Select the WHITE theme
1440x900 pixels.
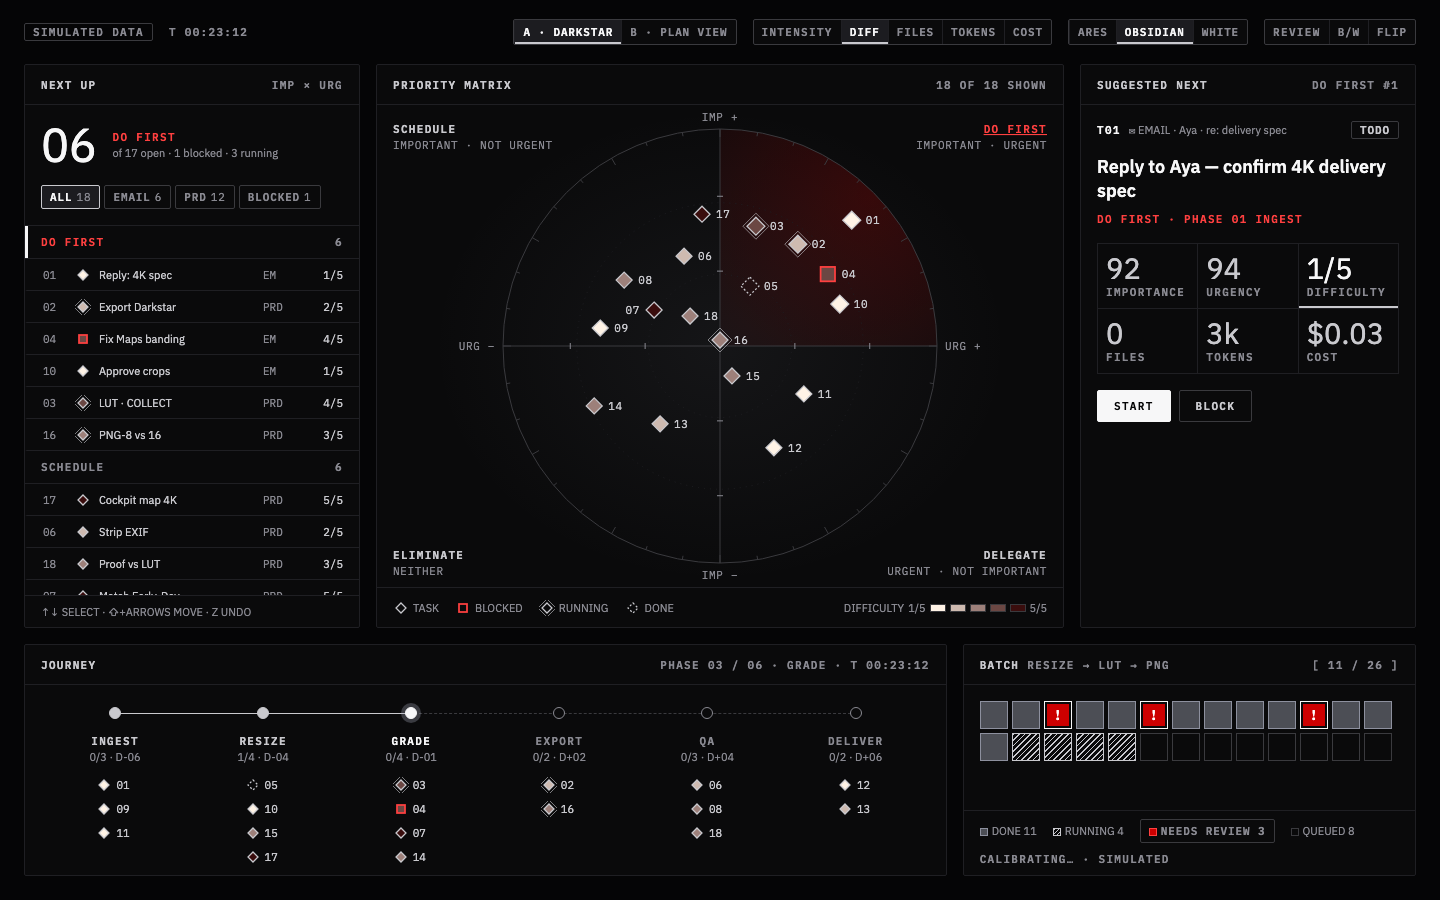(x=1220, y=32)
